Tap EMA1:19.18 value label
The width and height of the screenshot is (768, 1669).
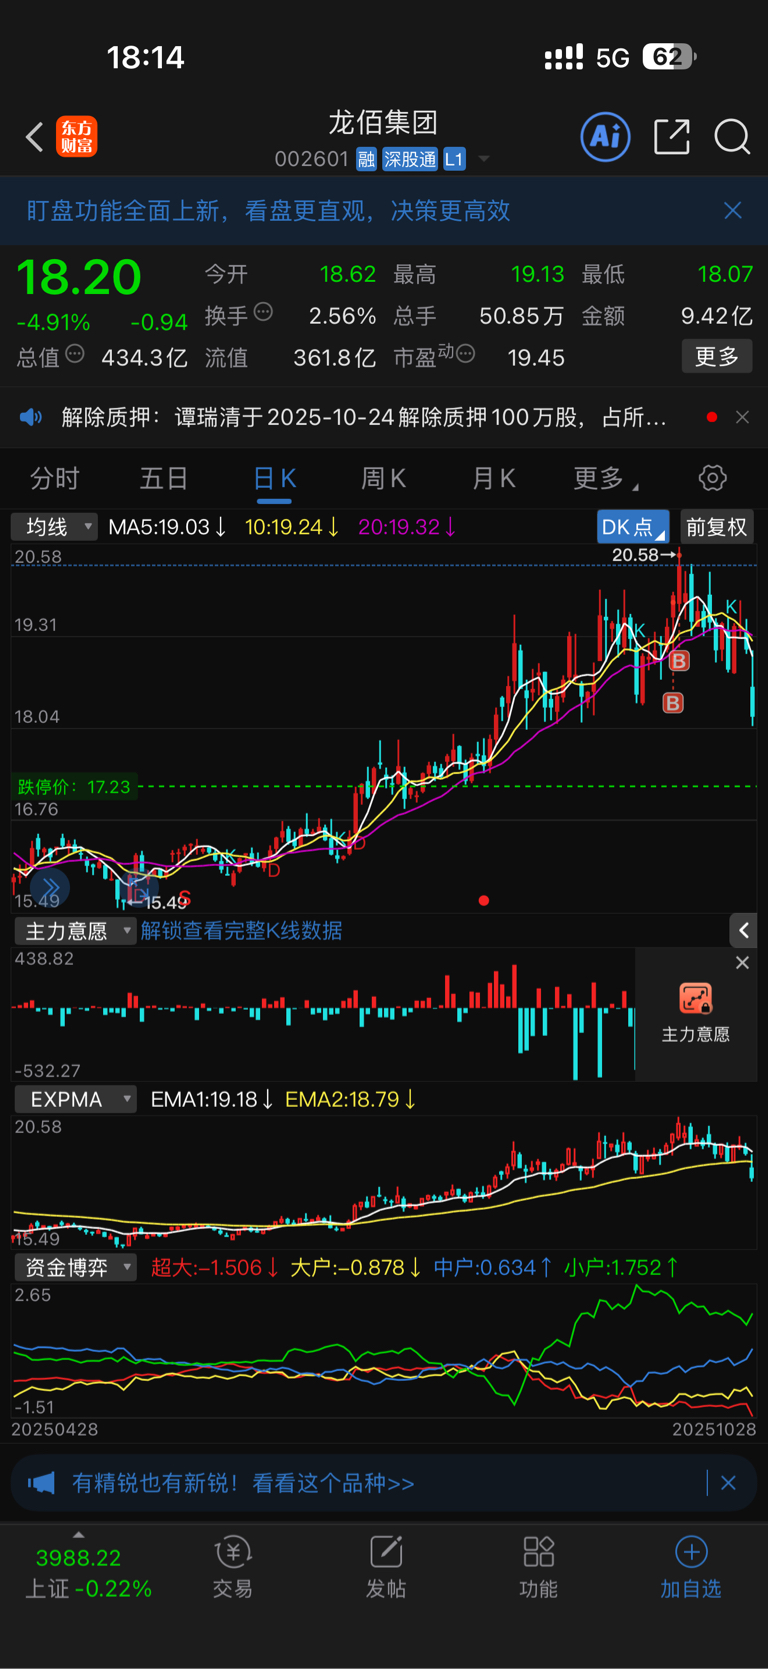click(x=212, y=1099)
